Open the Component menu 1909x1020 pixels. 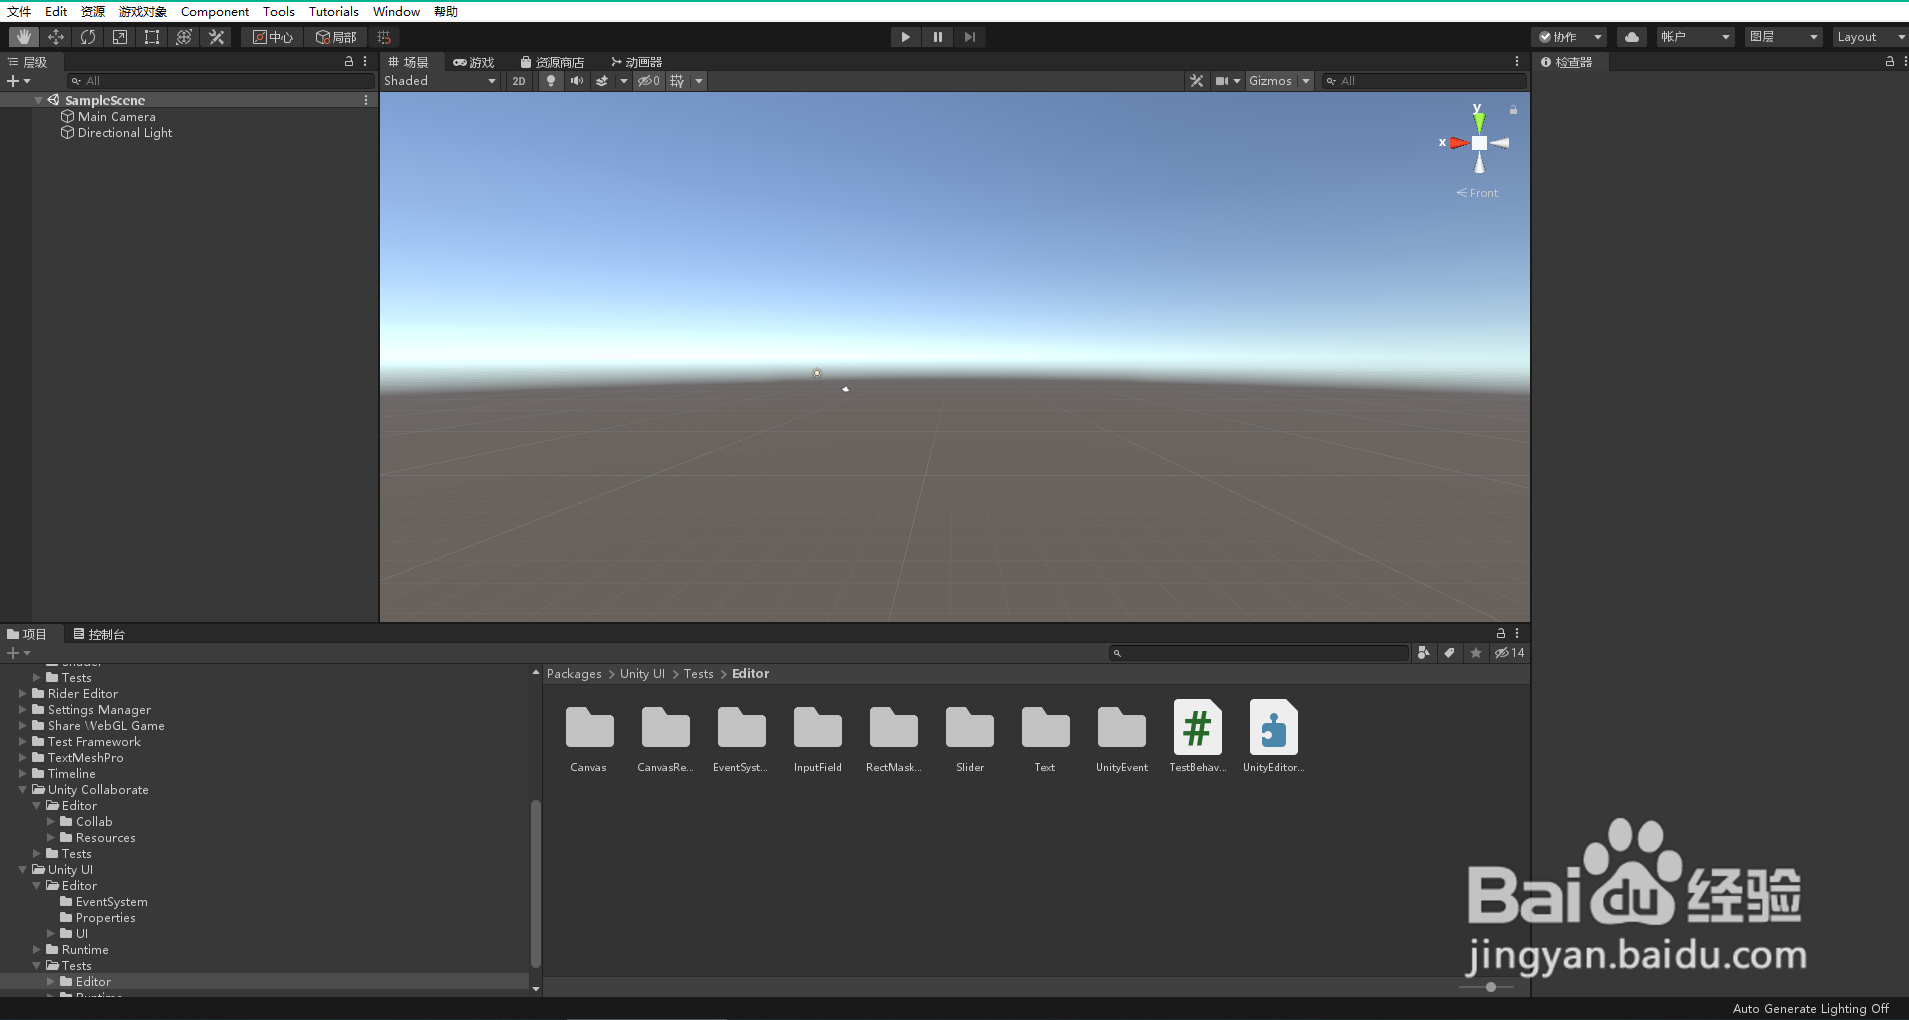(x=215, y=11)
